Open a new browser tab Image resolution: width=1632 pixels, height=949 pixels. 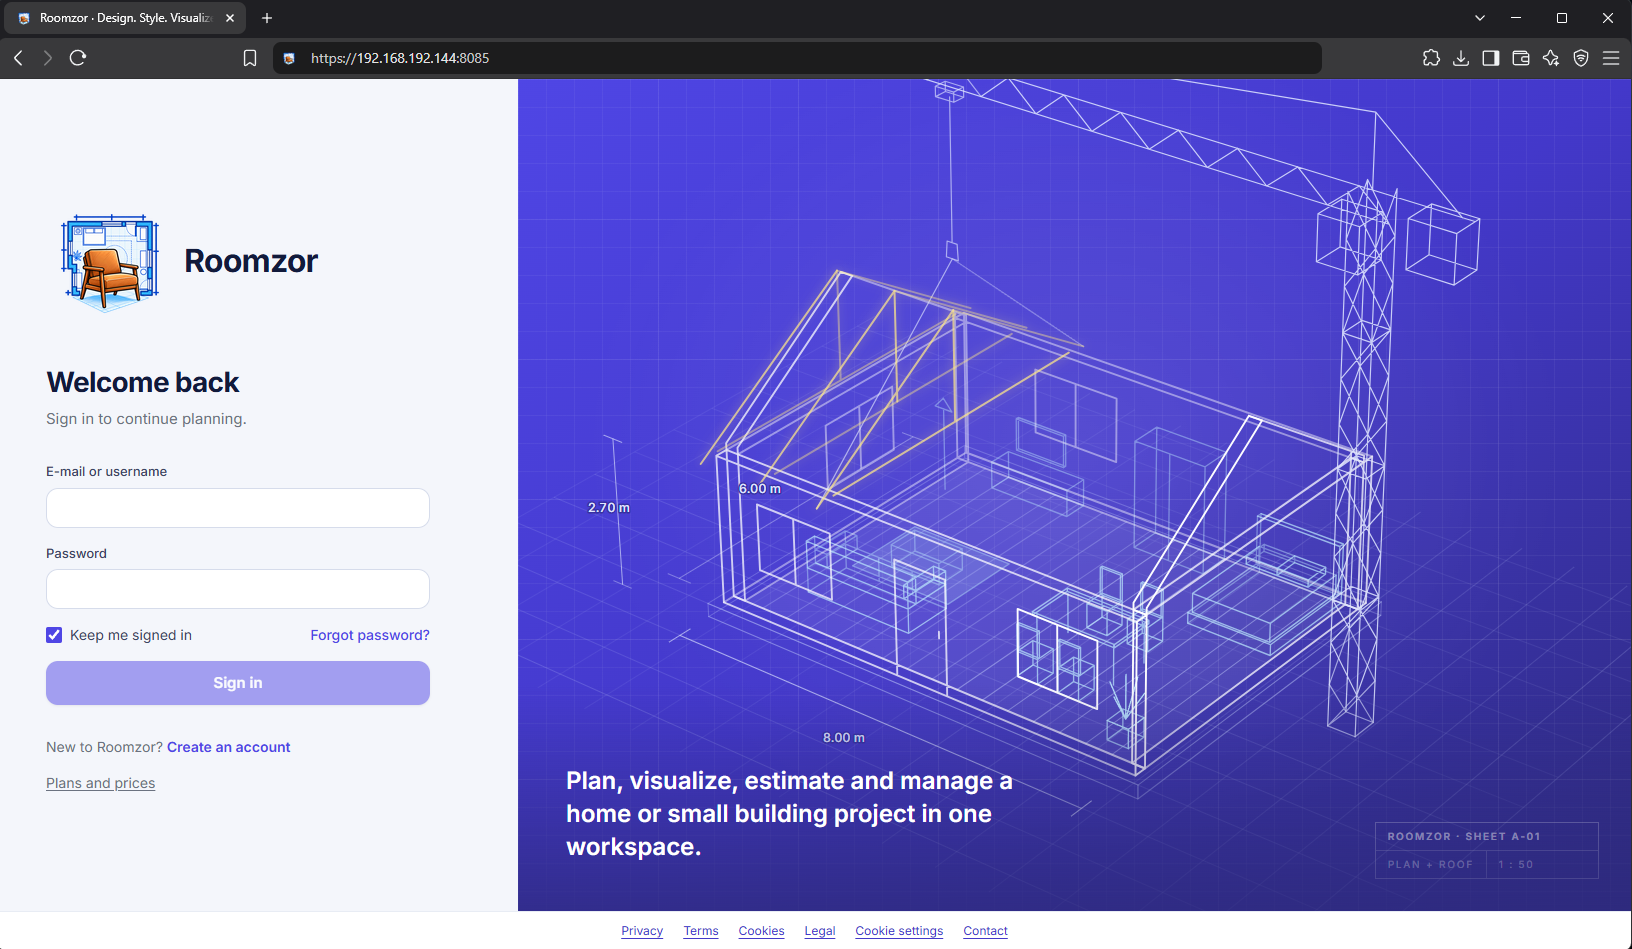point(267,18)
